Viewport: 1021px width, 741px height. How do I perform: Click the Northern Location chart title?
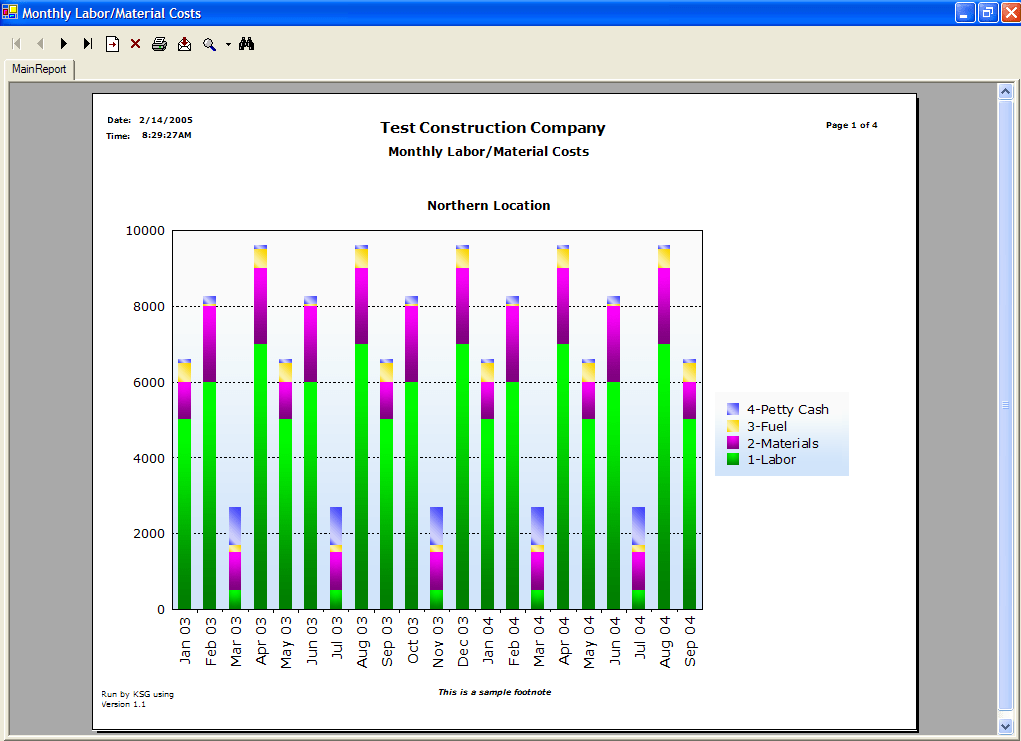click(488, 205)
